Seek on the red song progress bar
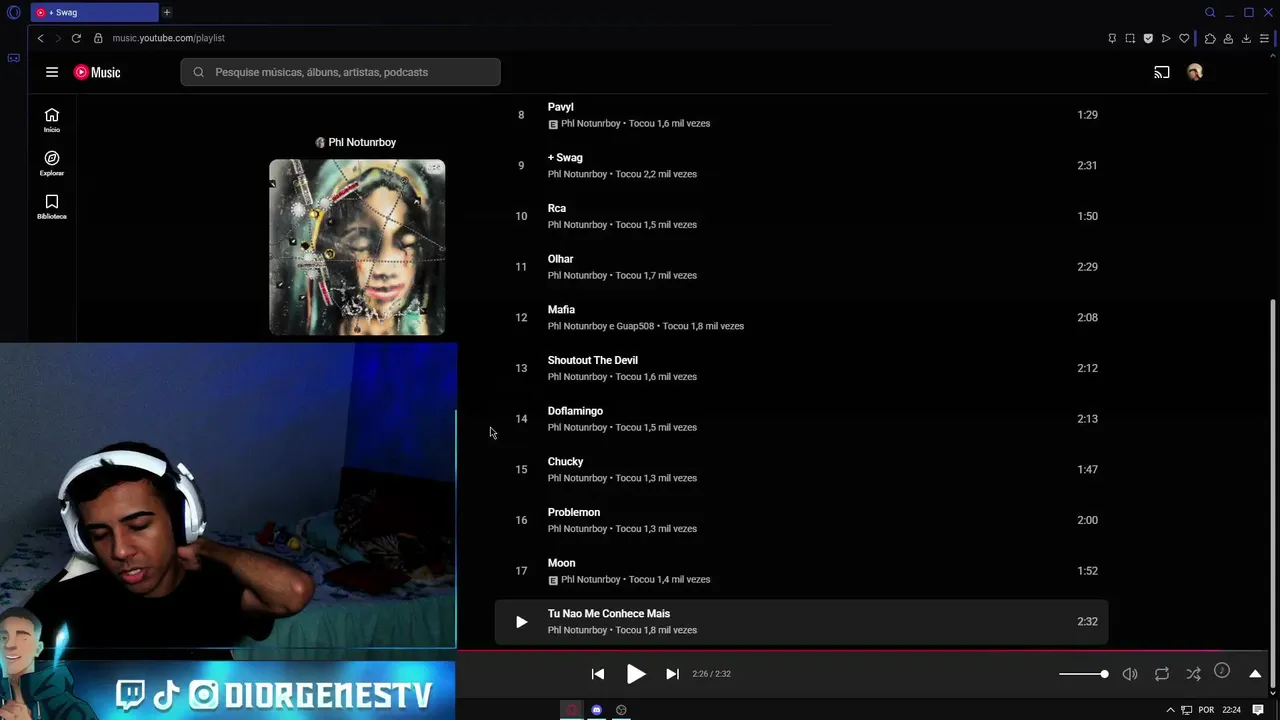 pyautogui.click(x=864, y=650)
